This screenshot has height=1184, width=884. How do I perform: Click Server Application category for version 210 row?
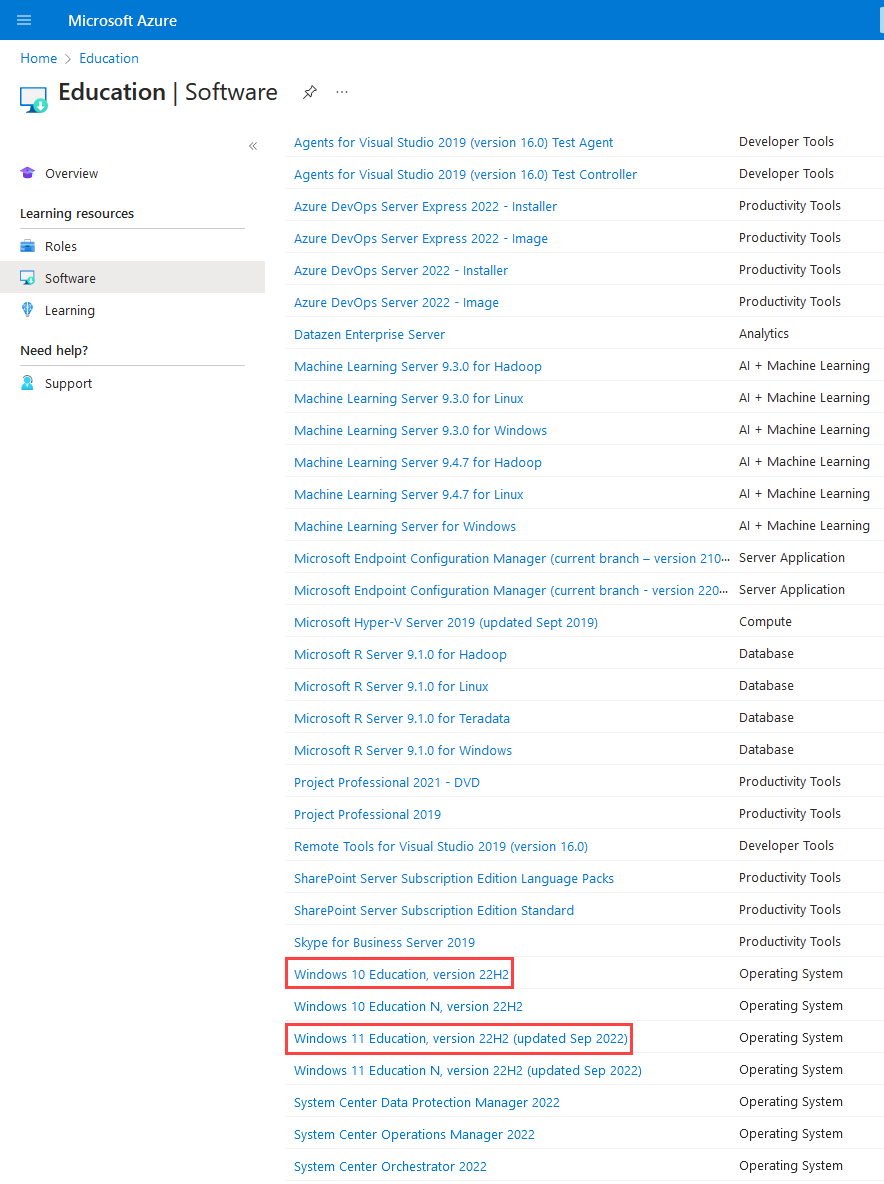point(792,558)
